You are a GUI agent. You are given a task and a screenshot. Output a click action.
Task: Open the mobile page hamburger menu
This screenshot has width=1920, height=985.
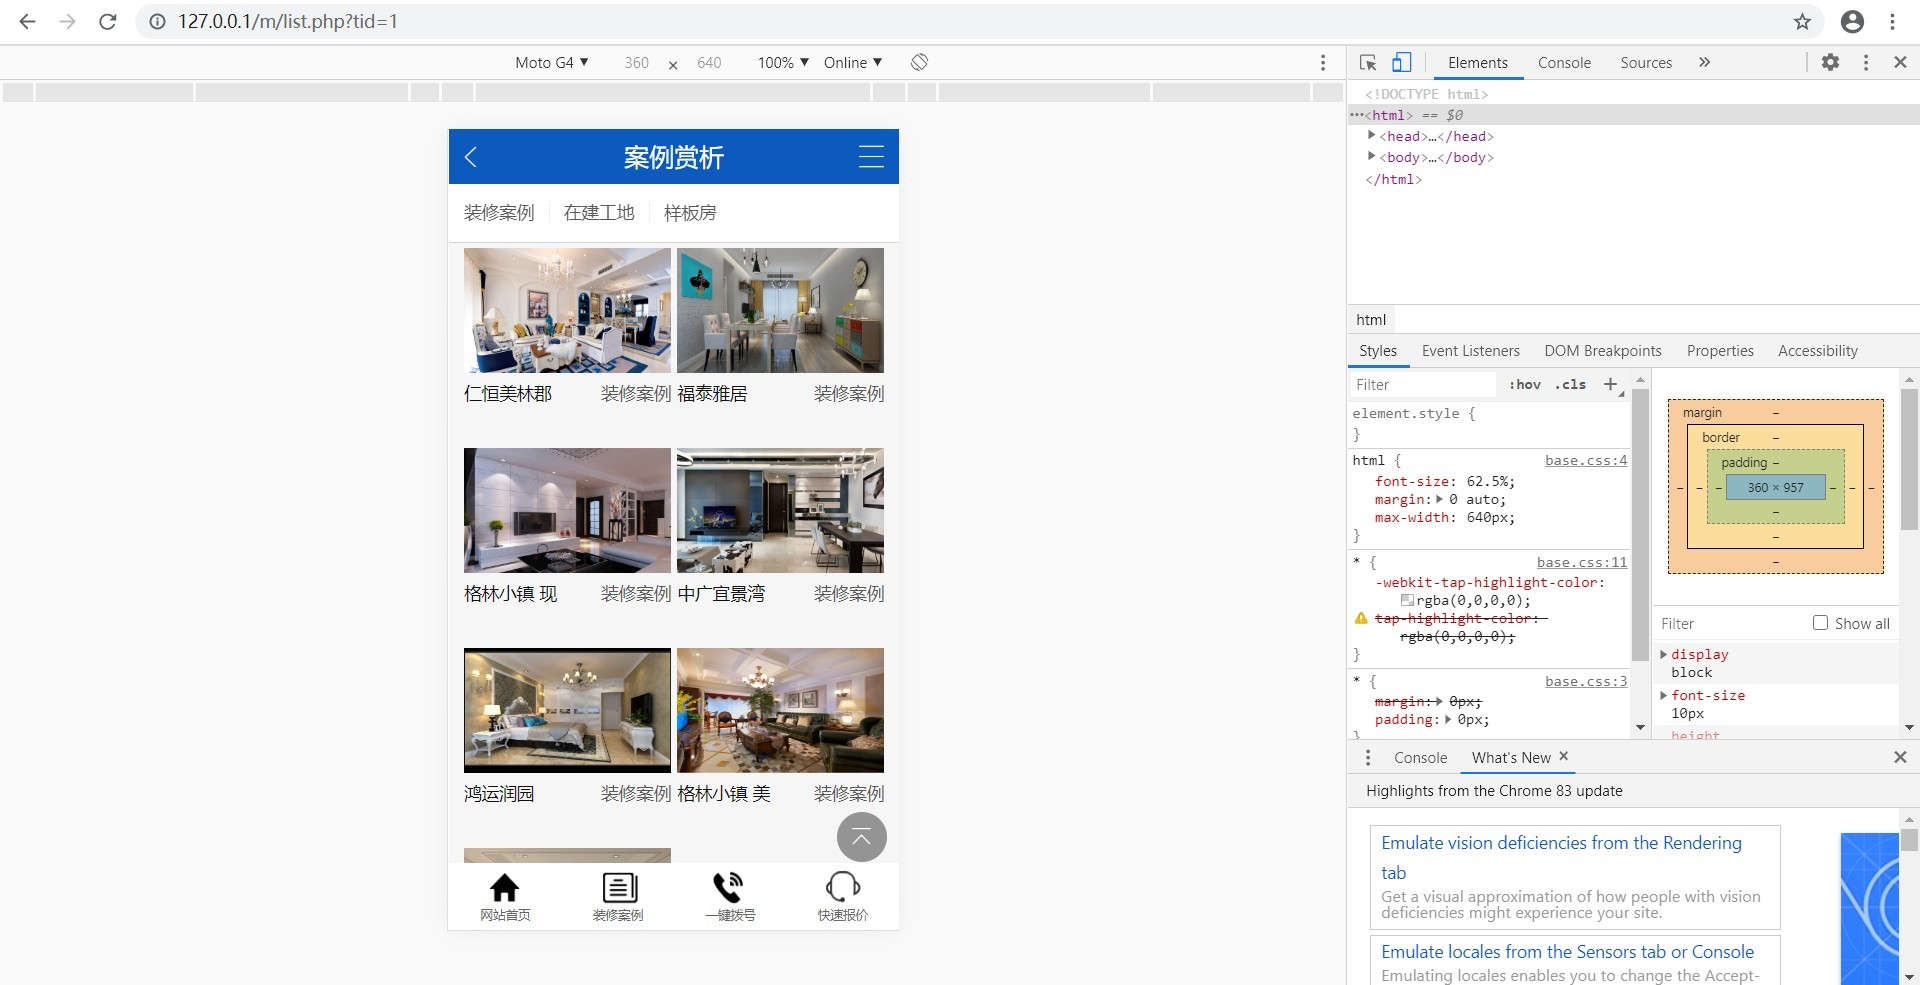871,157
